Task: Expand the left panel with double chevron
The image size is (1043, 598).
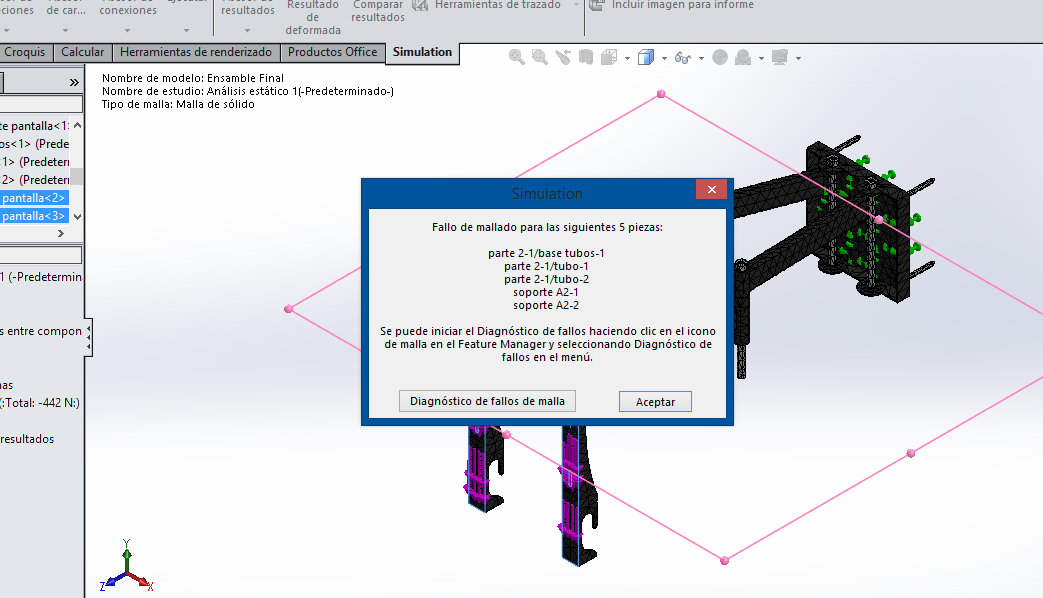Action: coord(74,82)
